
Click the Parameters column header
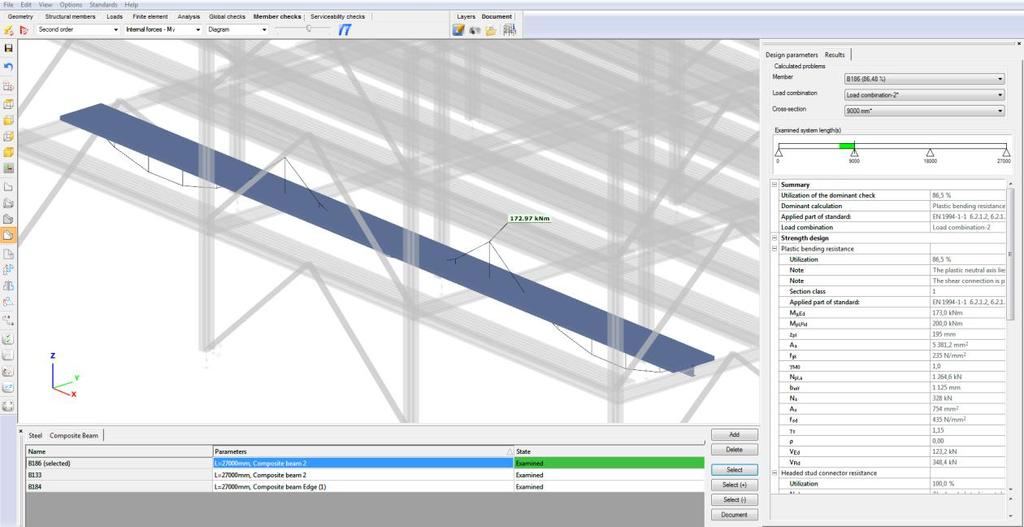363,451
